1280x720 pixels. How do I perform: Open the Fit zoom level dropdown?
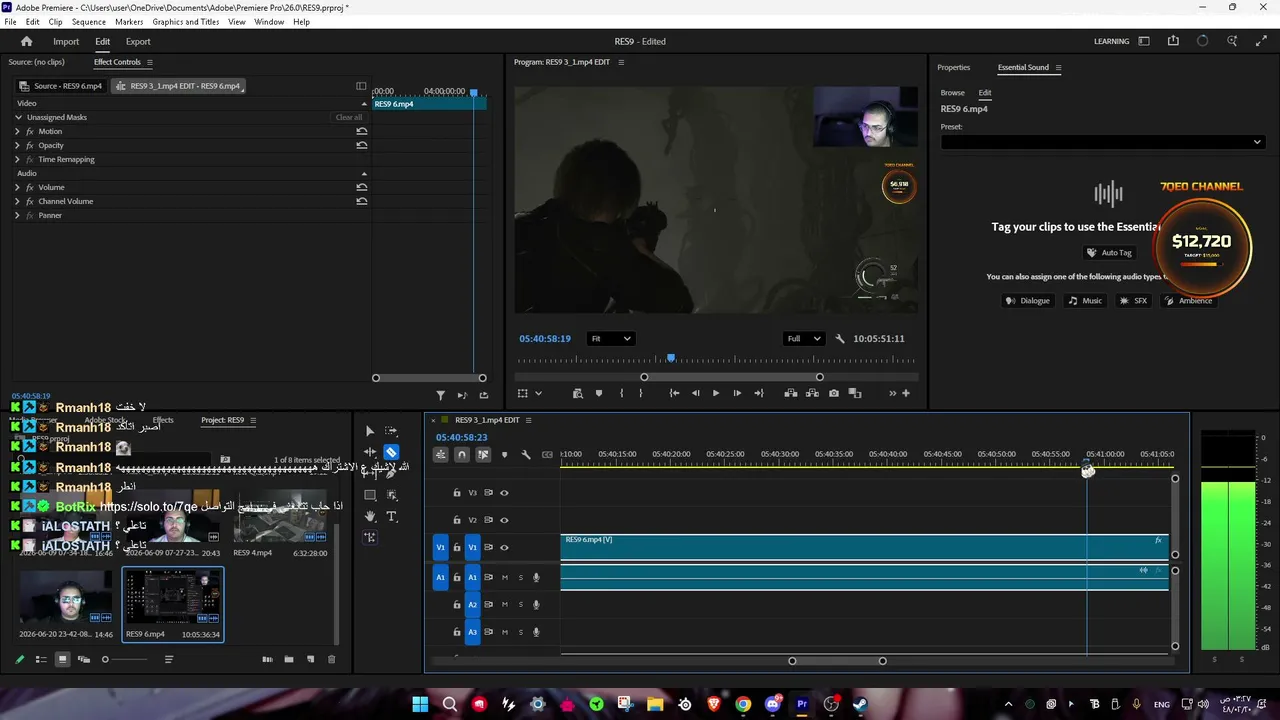[x=610, y=339]
